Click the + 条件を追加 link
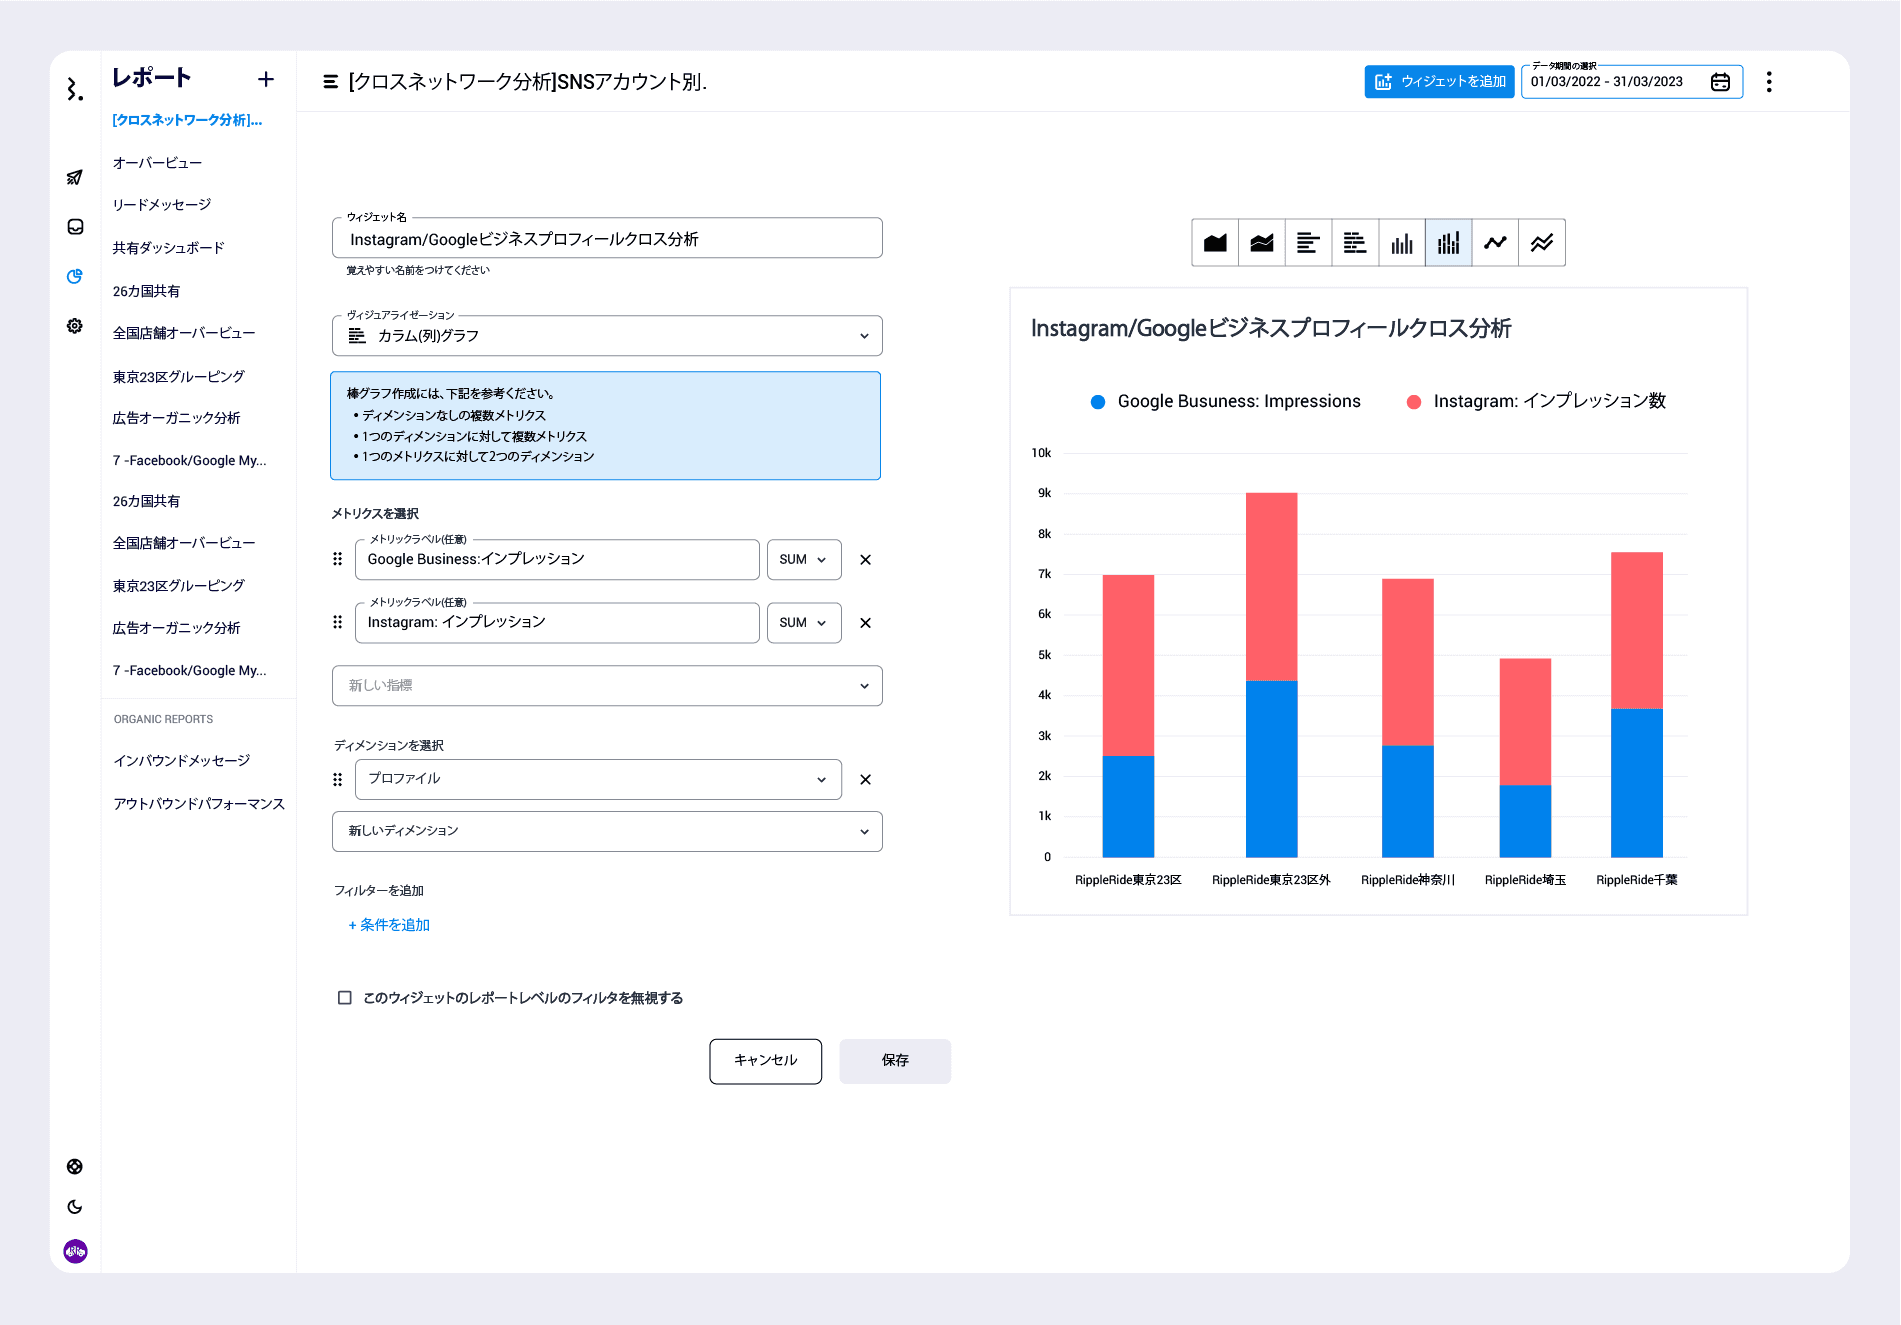Image resolution: width=1901 pixels, height=1325 pixels. point(389,925)
